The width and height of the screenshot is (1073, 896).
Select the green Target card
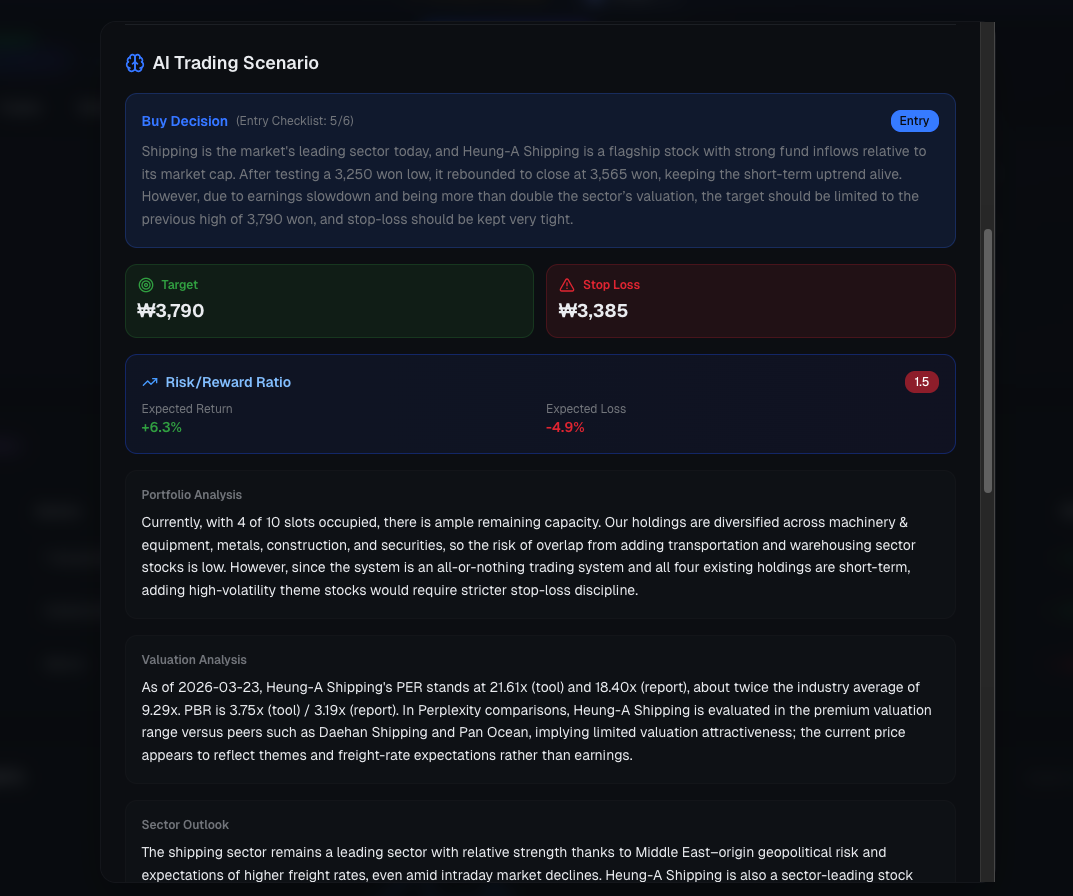(x=329, y=300)
